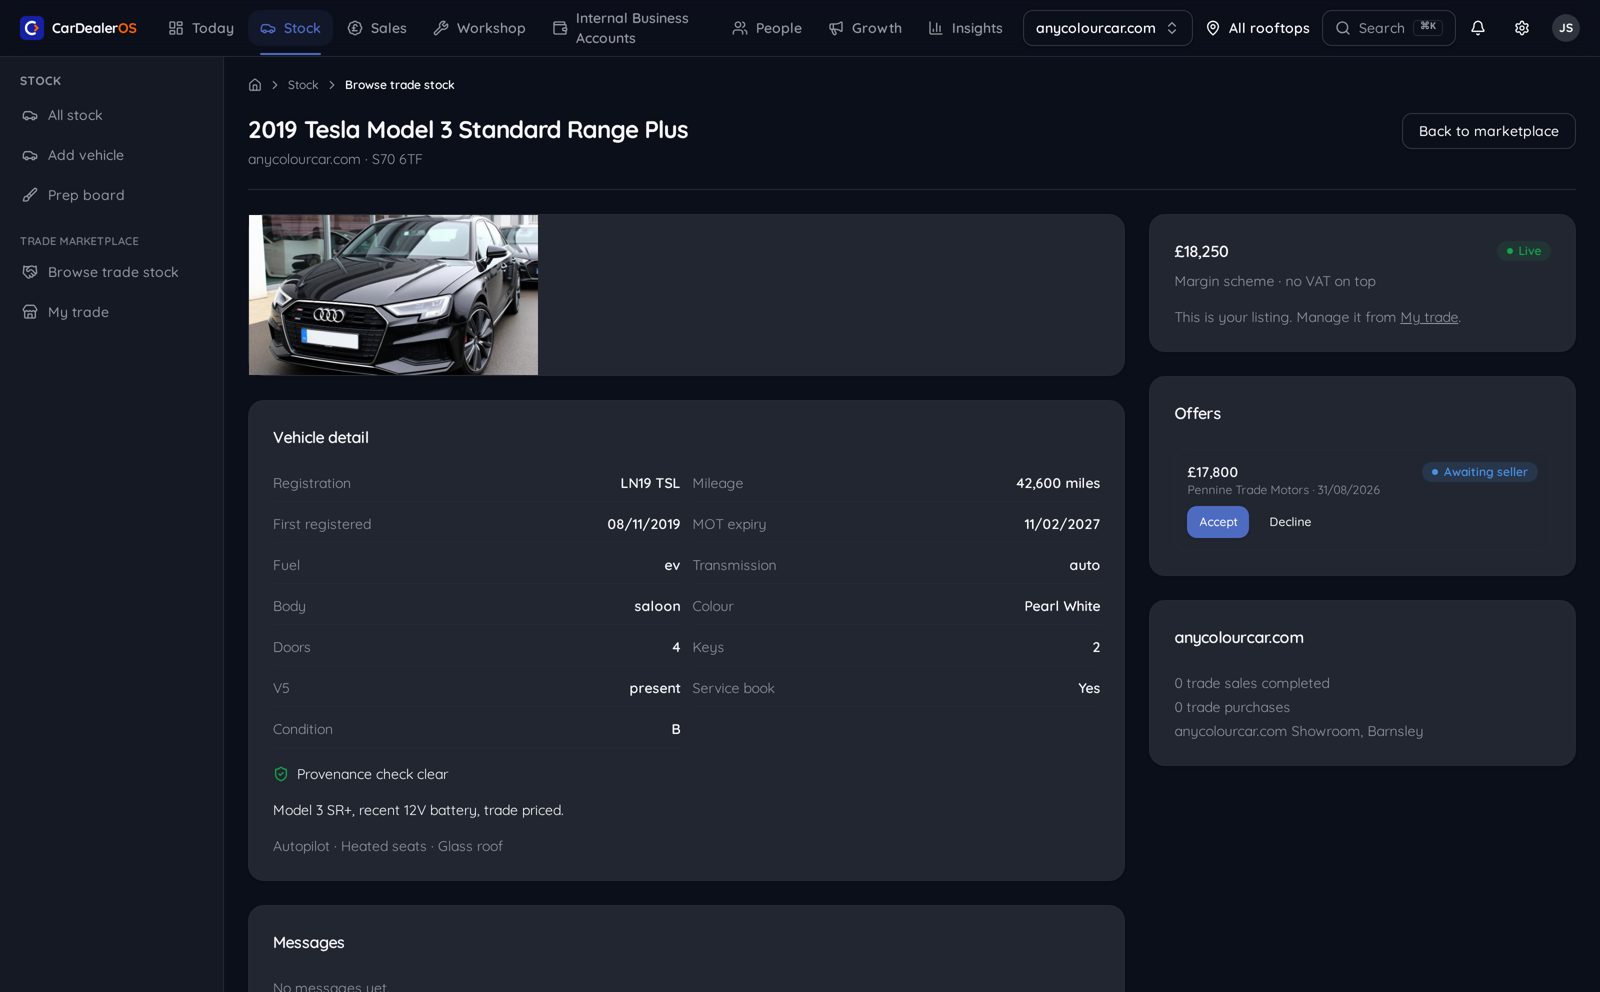
Task: Open the All rooftops selector
Action: point(1257,28)
